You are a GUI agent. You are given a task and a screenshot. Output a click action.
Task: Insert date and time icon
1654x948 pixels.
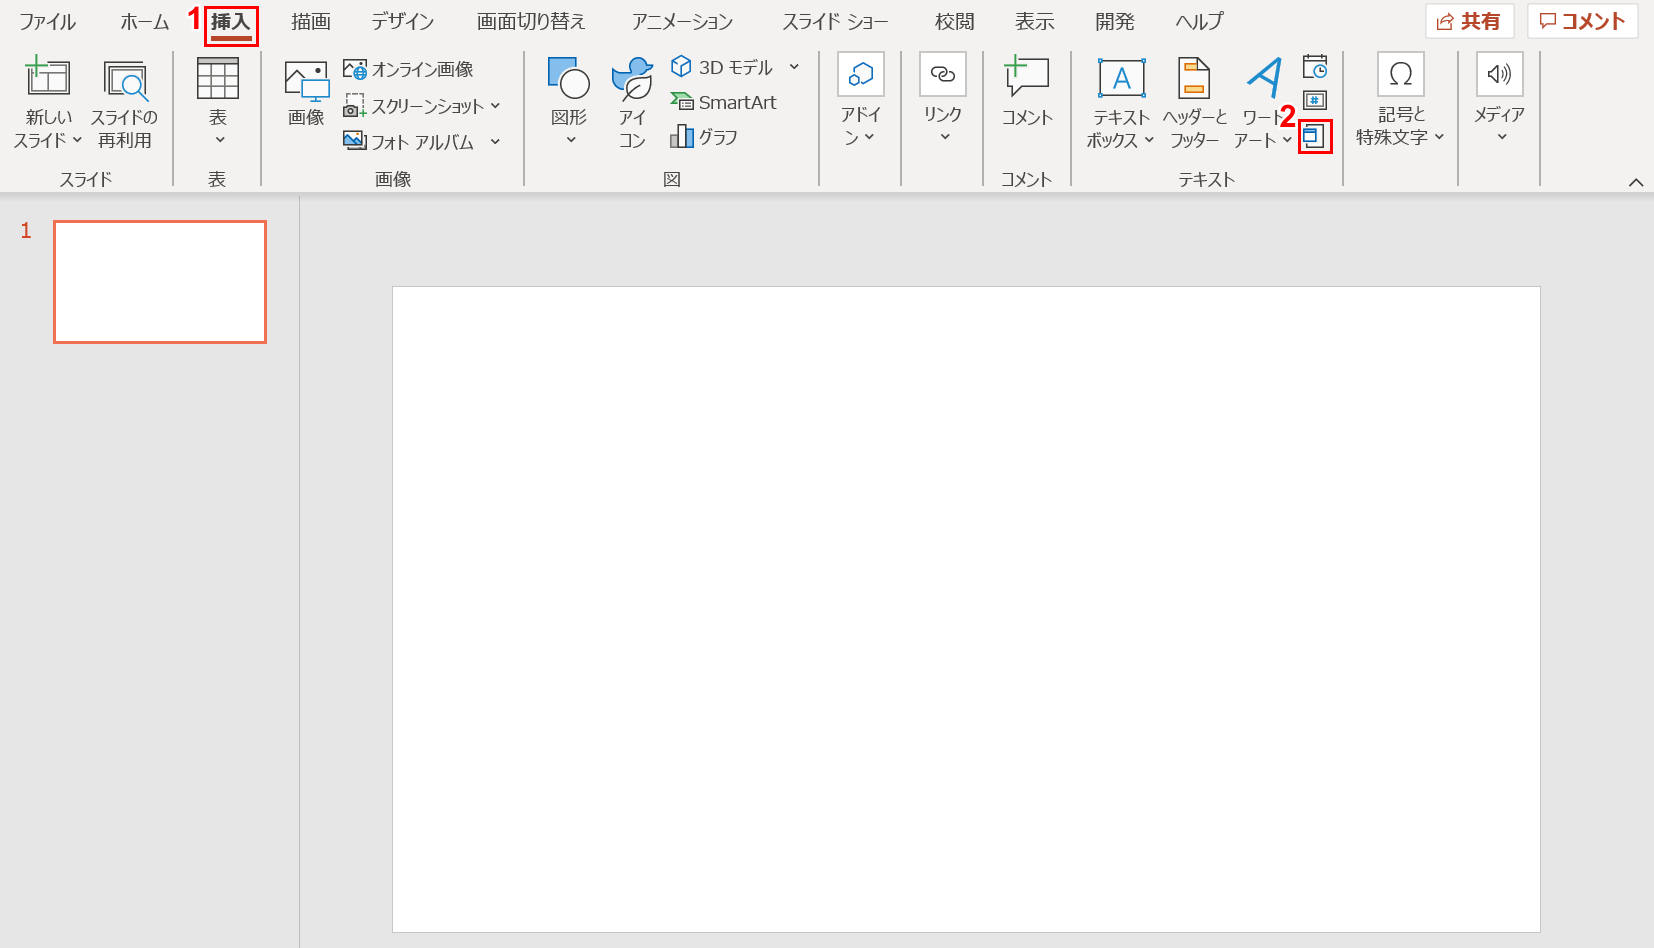tap(1315, 68)
